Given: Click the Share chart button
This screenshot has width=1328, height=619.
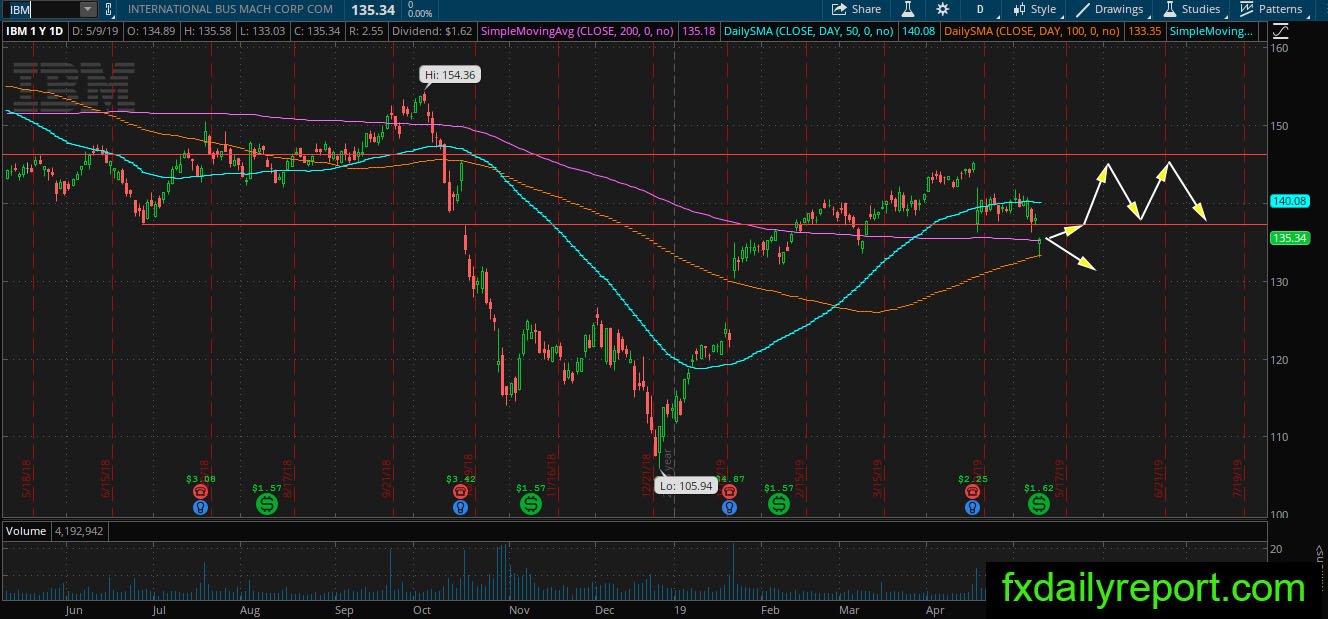Looking at the screenshot, I should (857, 9).
